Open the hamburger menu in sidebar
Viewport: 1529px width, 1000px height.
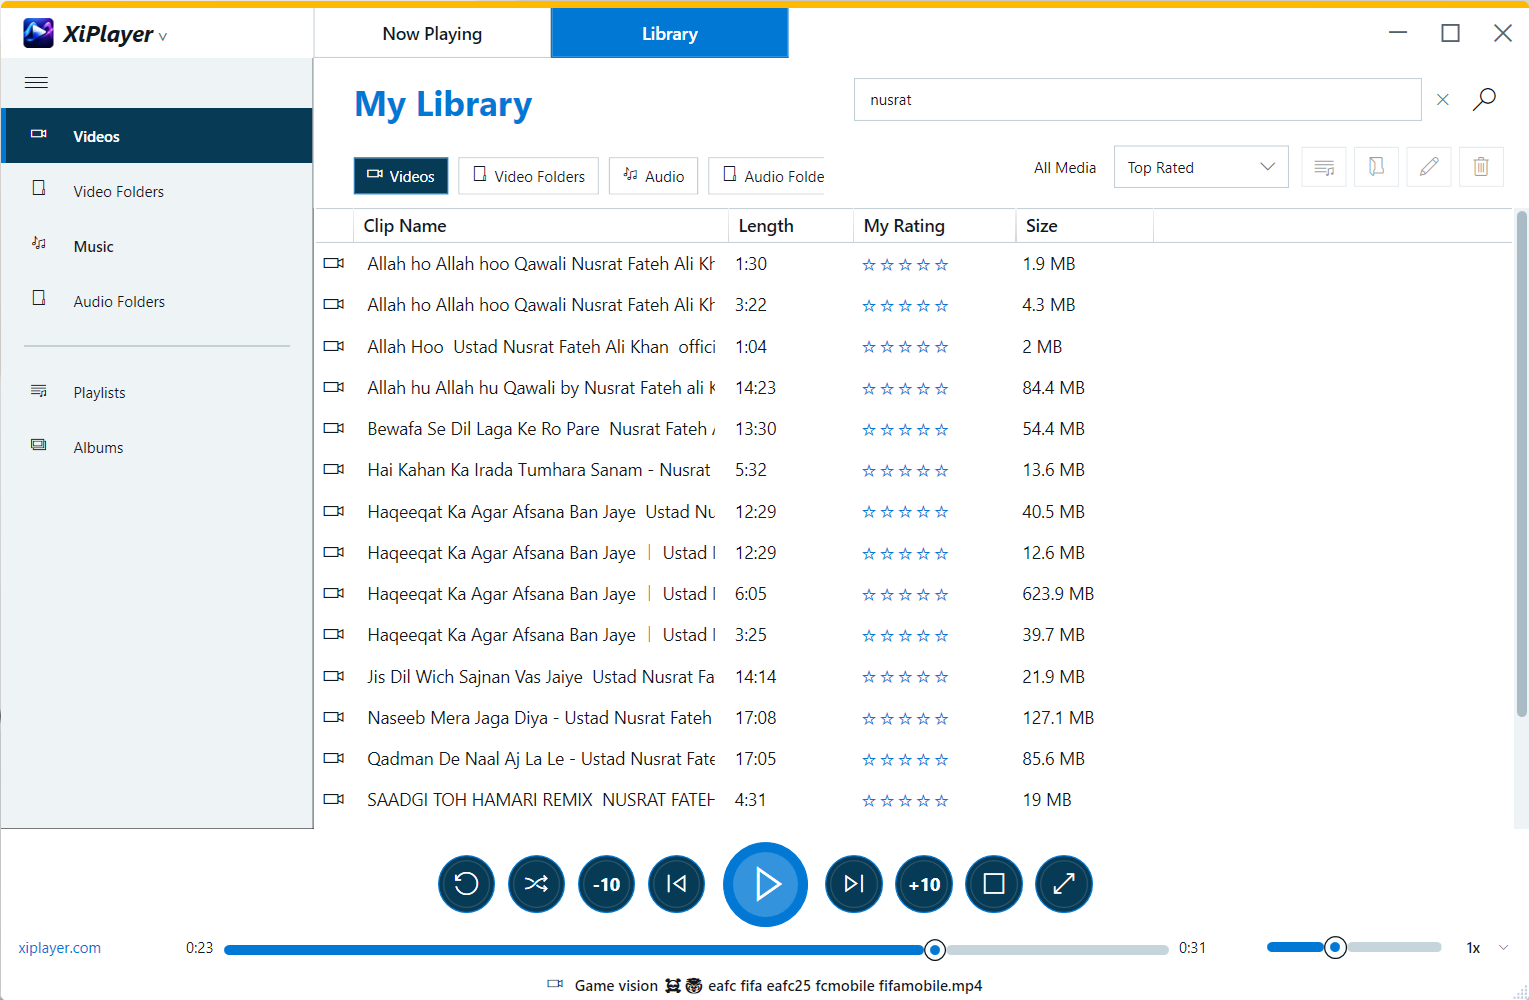click(x=36, y=83)
